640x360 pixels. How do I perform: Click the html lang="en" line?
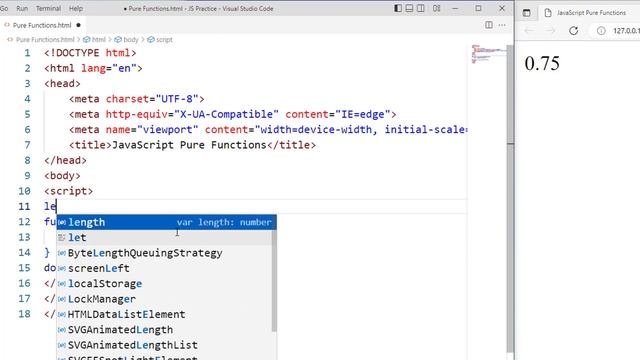[x=93, y=68]
